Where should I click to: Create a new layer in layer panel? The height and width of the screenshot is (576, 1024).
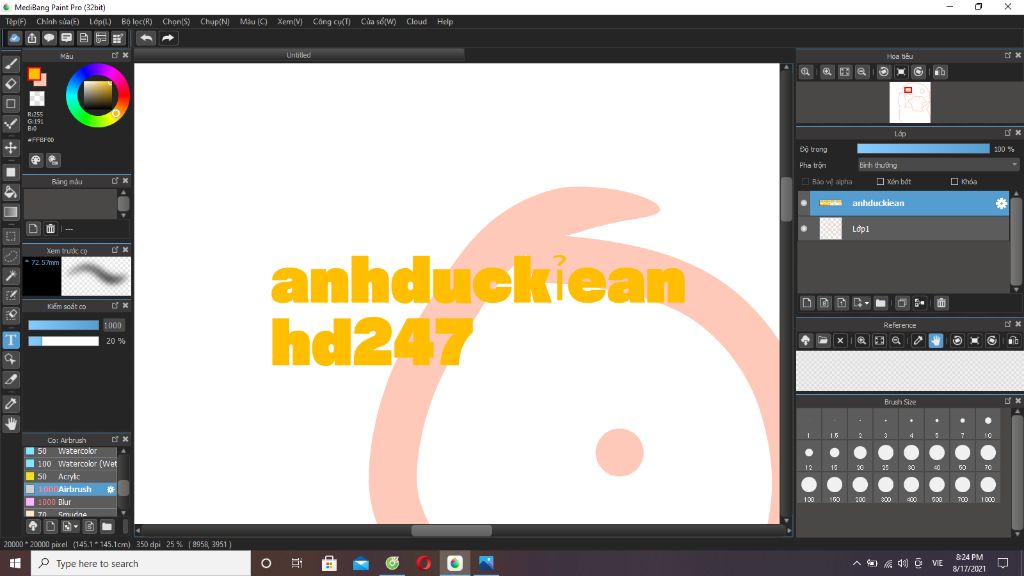point(807,303)
